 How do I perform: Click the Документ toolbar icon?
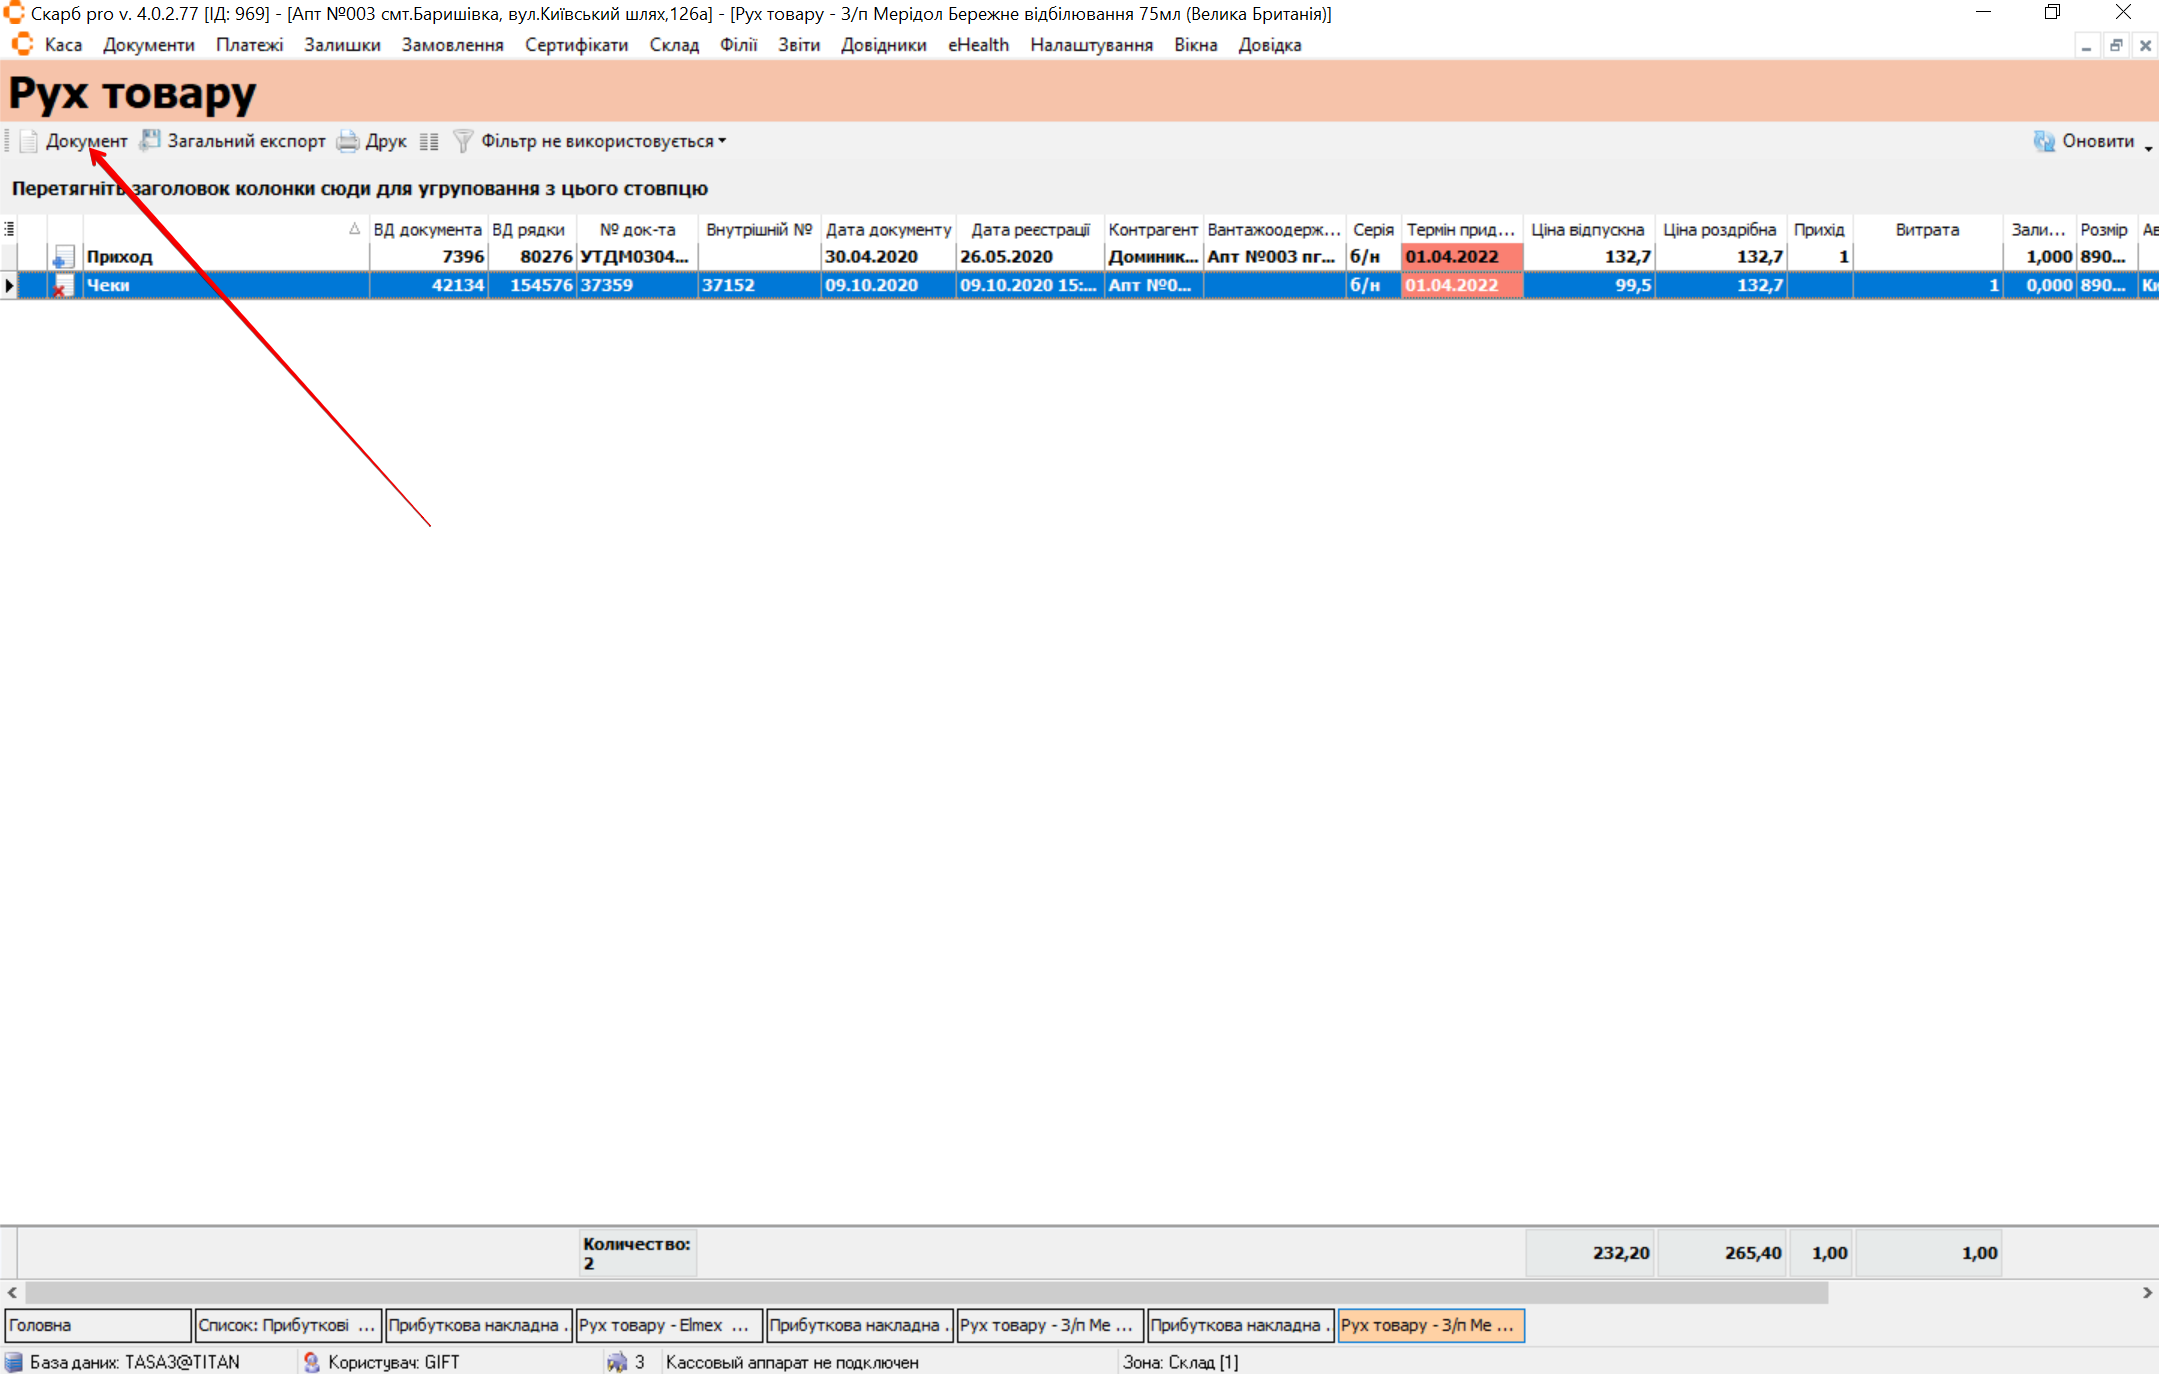(x=29, y=141)
